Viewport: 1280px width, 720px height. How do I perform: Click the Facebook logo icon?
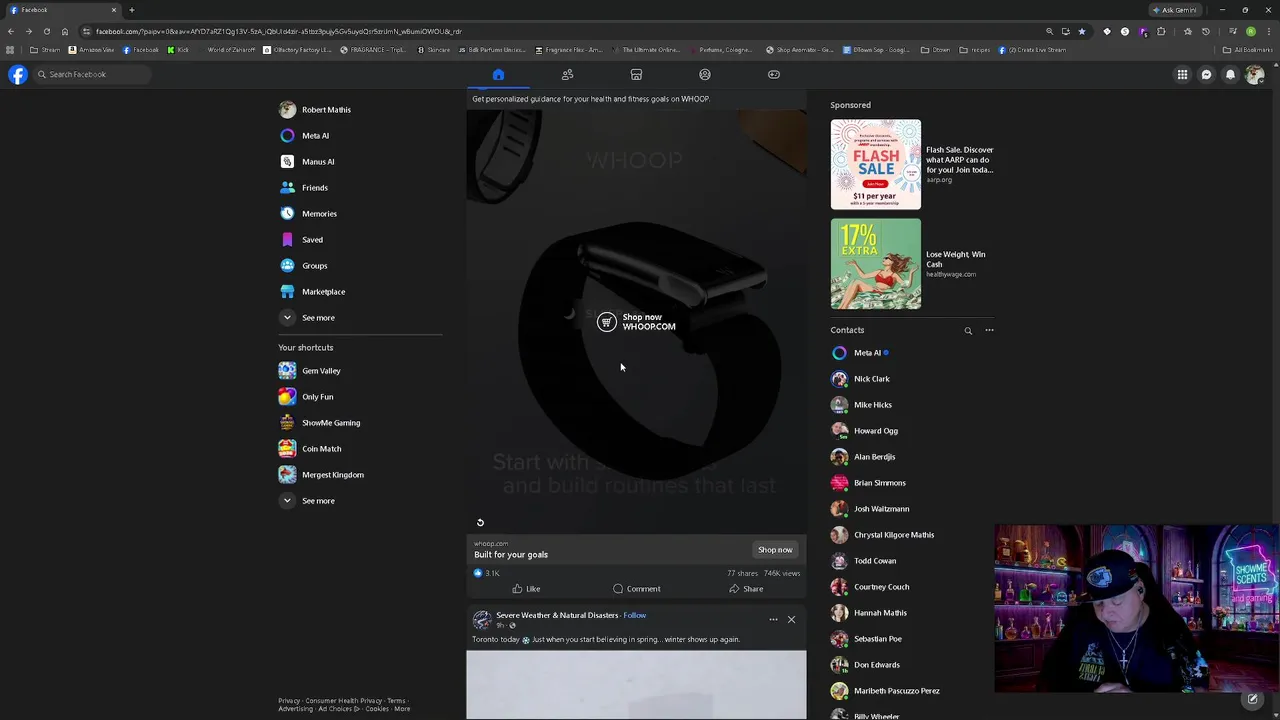[18, 74]
